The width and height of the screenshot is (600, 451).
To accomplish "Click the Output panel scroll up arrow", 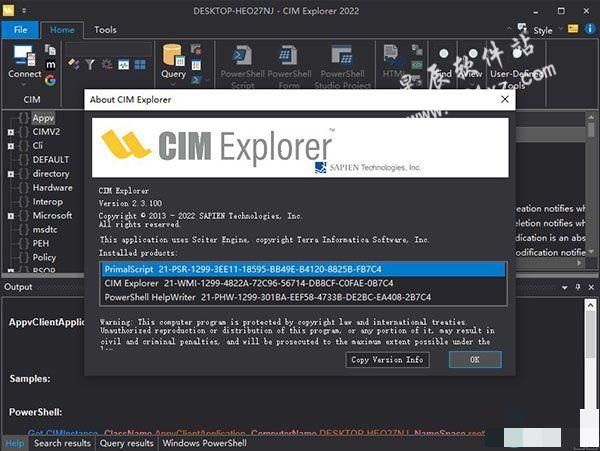I will pyautogui.click(x=590, y=305).
